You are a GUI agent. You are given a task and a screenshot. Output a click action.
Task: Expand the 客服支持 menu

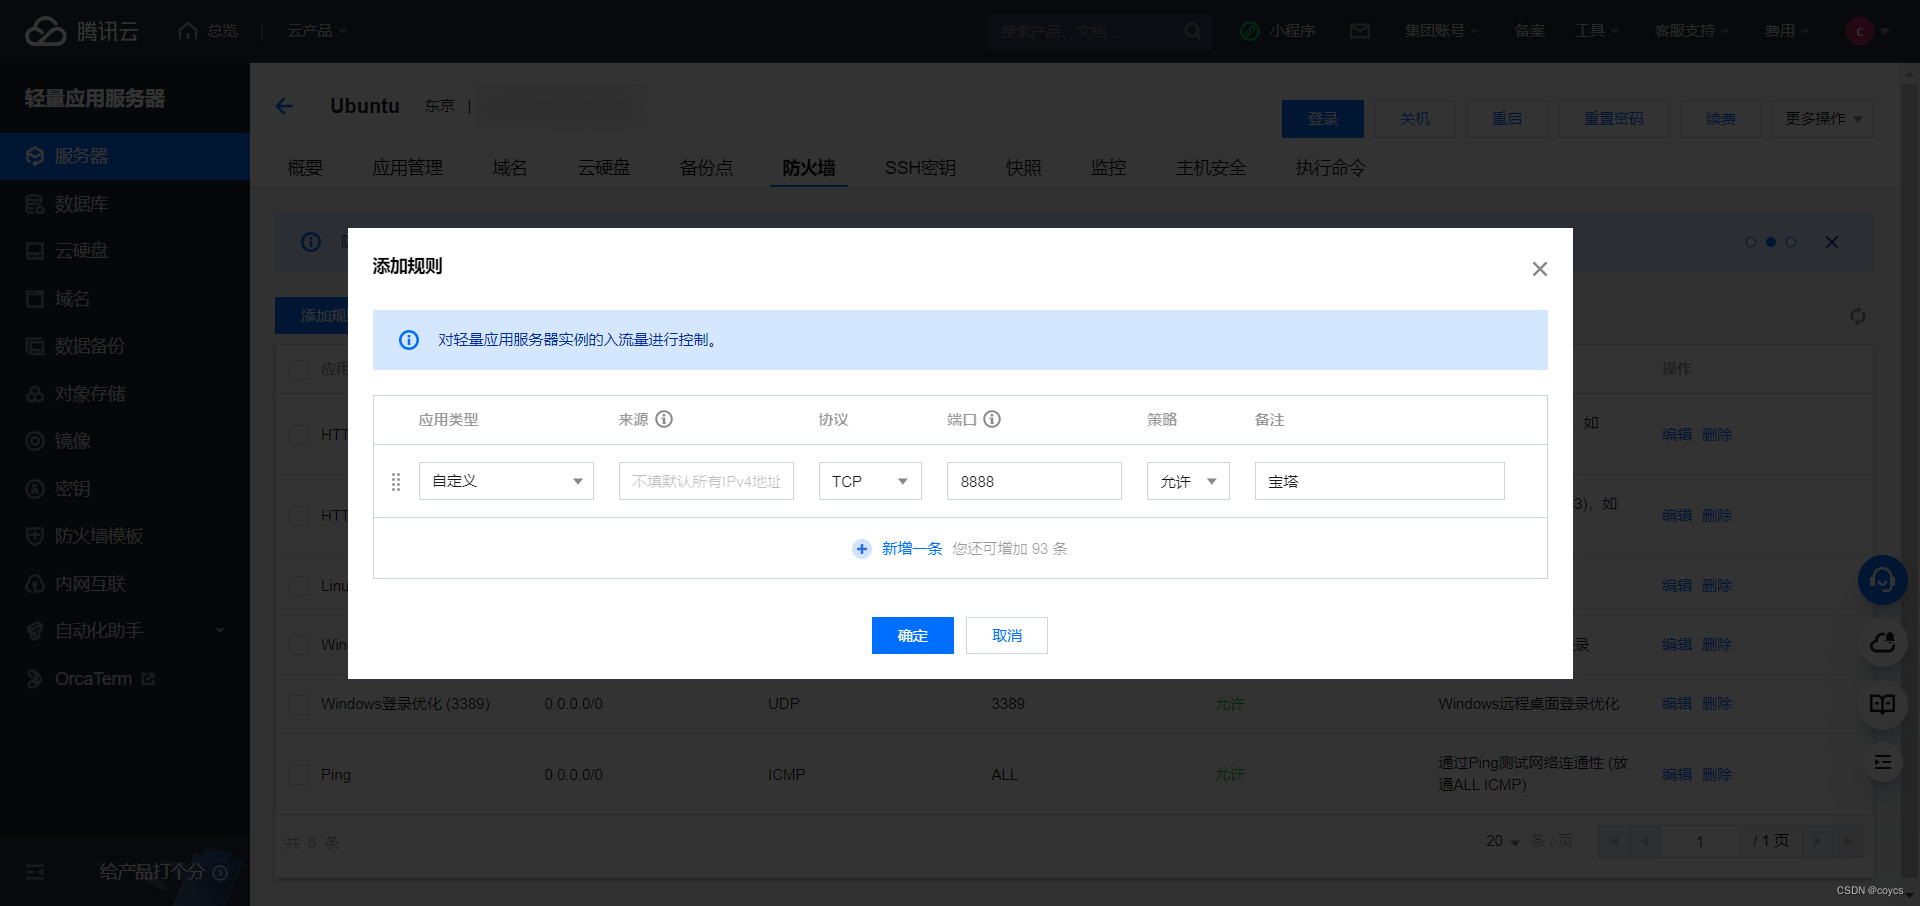(x=1691, y=31)
